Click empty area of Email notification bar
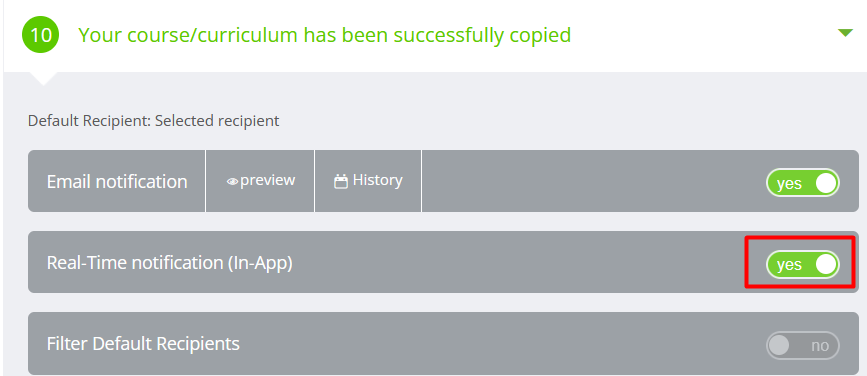This screenshot has width=867, height=376. point(593,181)
